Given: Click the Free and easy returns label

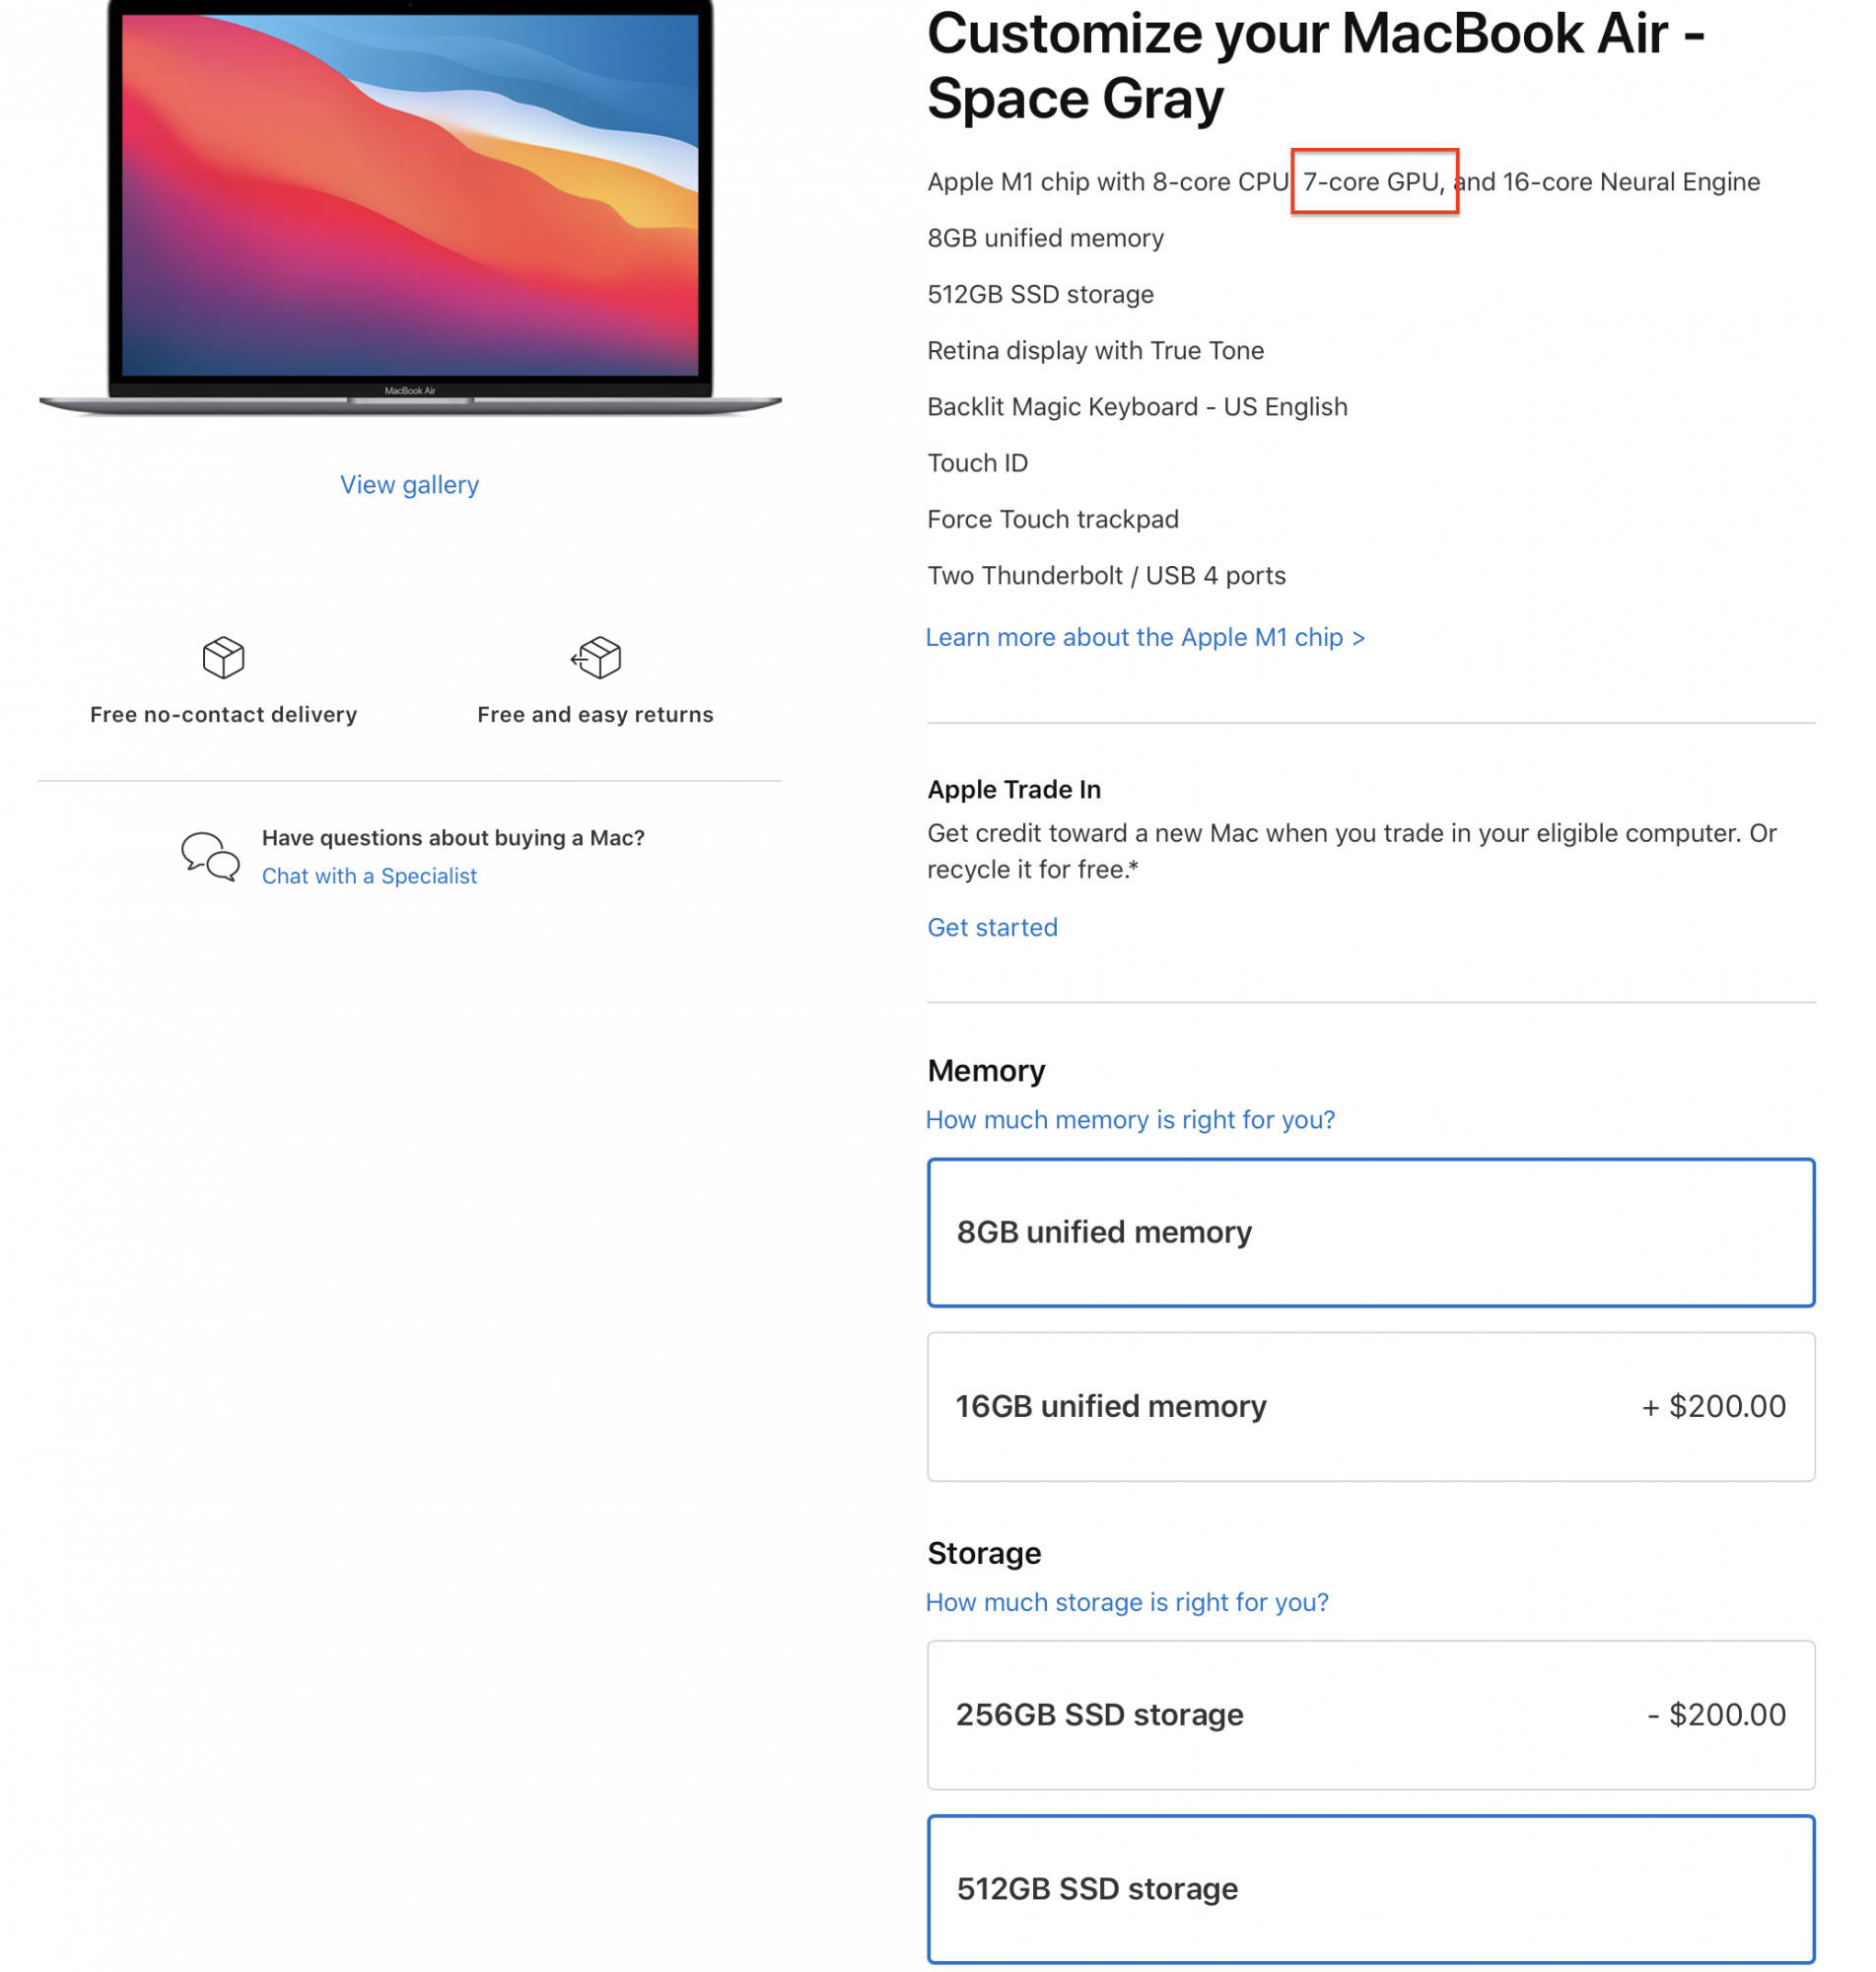Looking at the screenshot, I should click(x=596, y=714).
